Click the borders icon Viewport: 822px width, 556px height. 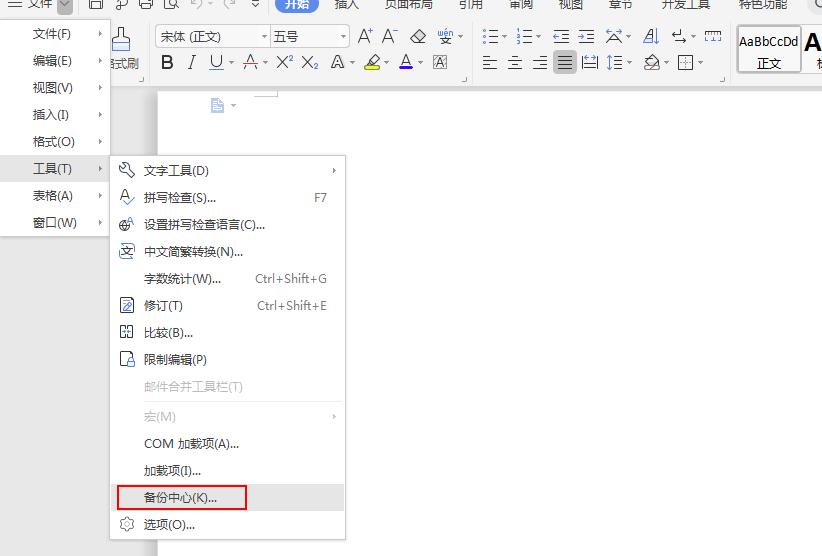coord(685,62)
